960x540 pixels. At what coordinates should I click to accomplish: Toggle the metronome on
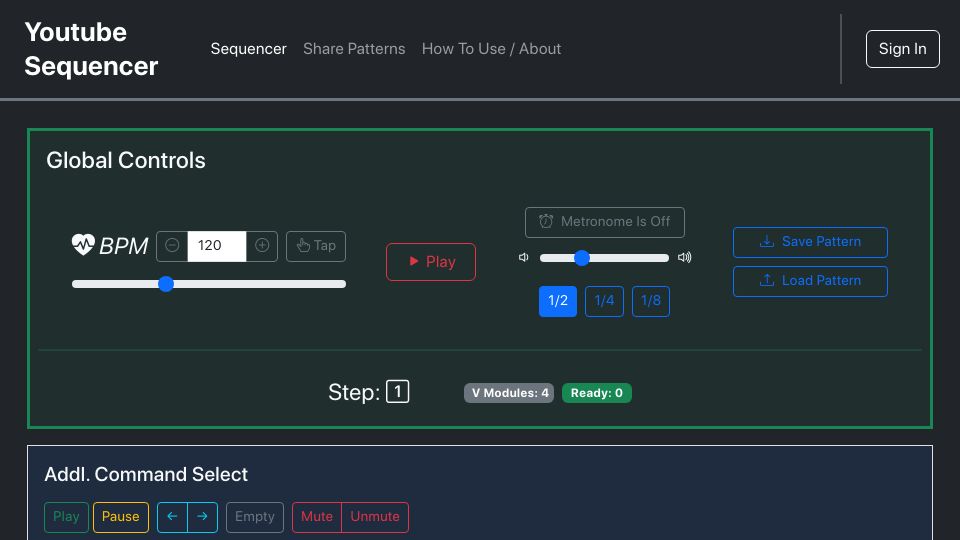click(x=604, y=222)
